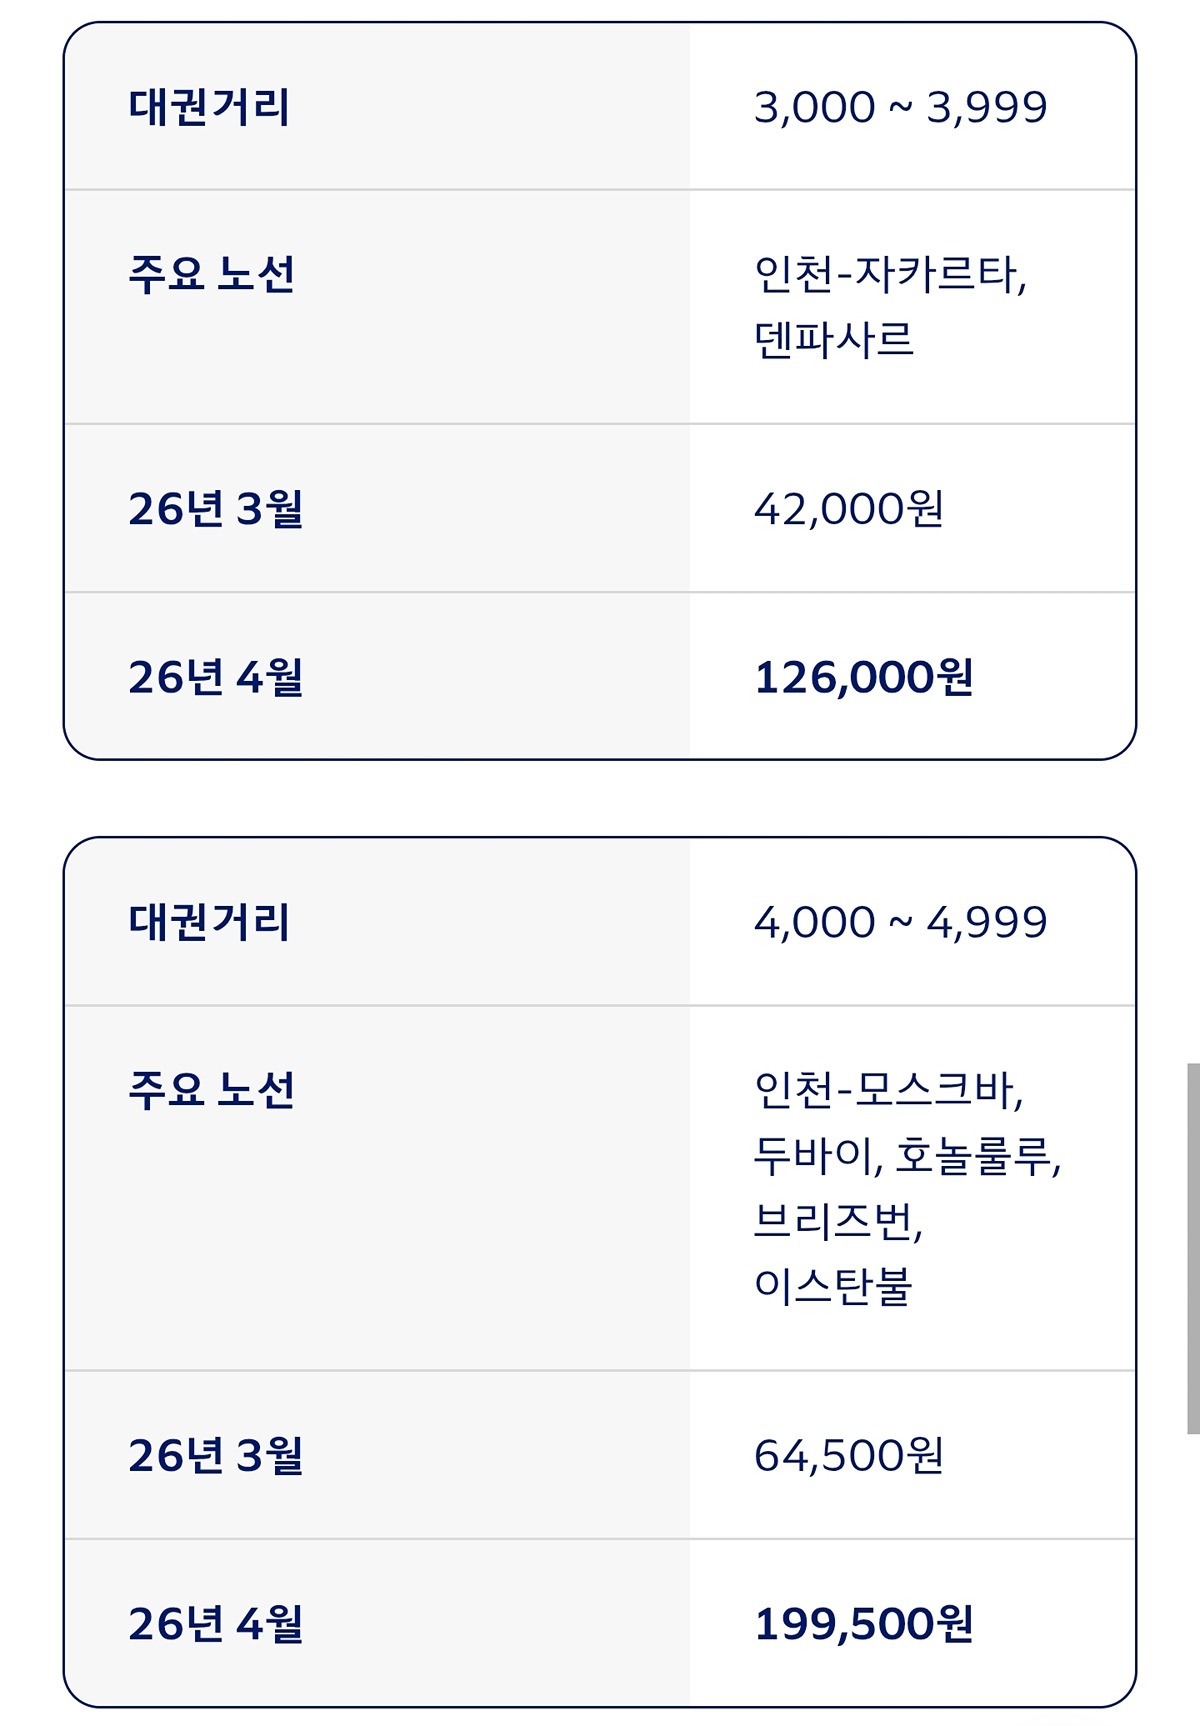The width and height of the screenshot is (1200, 1726).
Task: Click 26년 4월 label in first table
Action: click(x=215, y=677)
